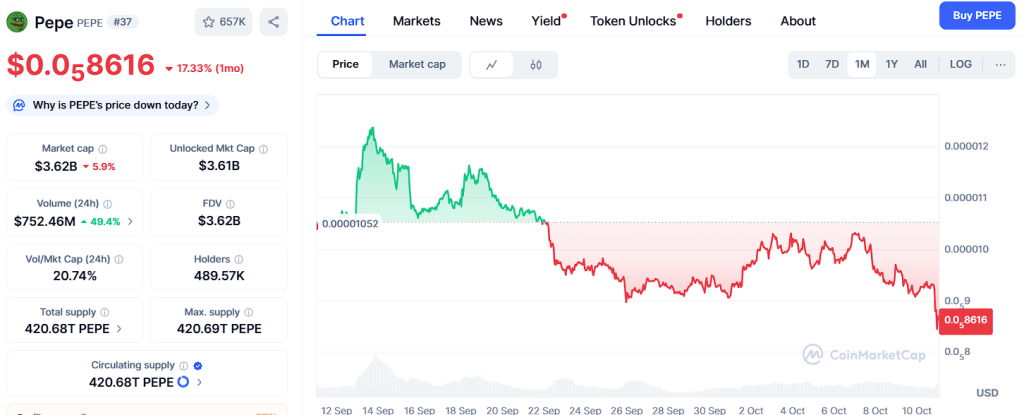
Task: Click the share icon button
Action: (273, 21)
